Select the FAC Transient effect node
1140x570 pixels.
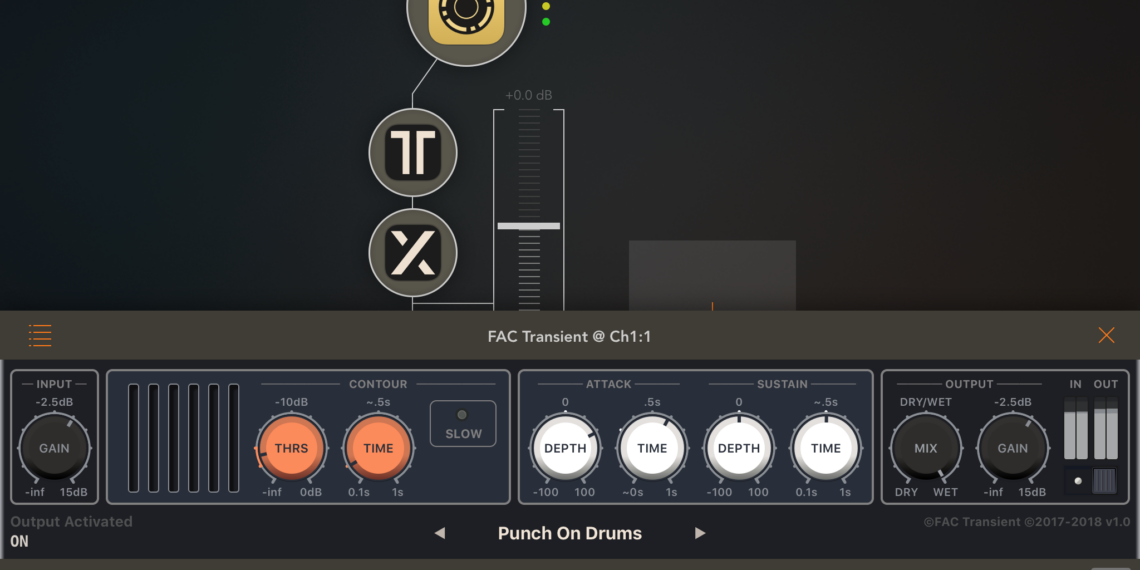(x=413, y=153)
